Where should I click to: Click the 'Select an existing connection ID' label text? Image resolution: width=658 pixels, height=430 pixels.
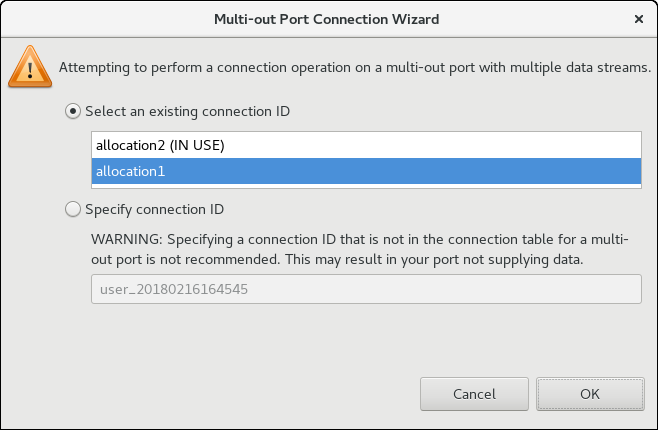(x=188, y=111)
